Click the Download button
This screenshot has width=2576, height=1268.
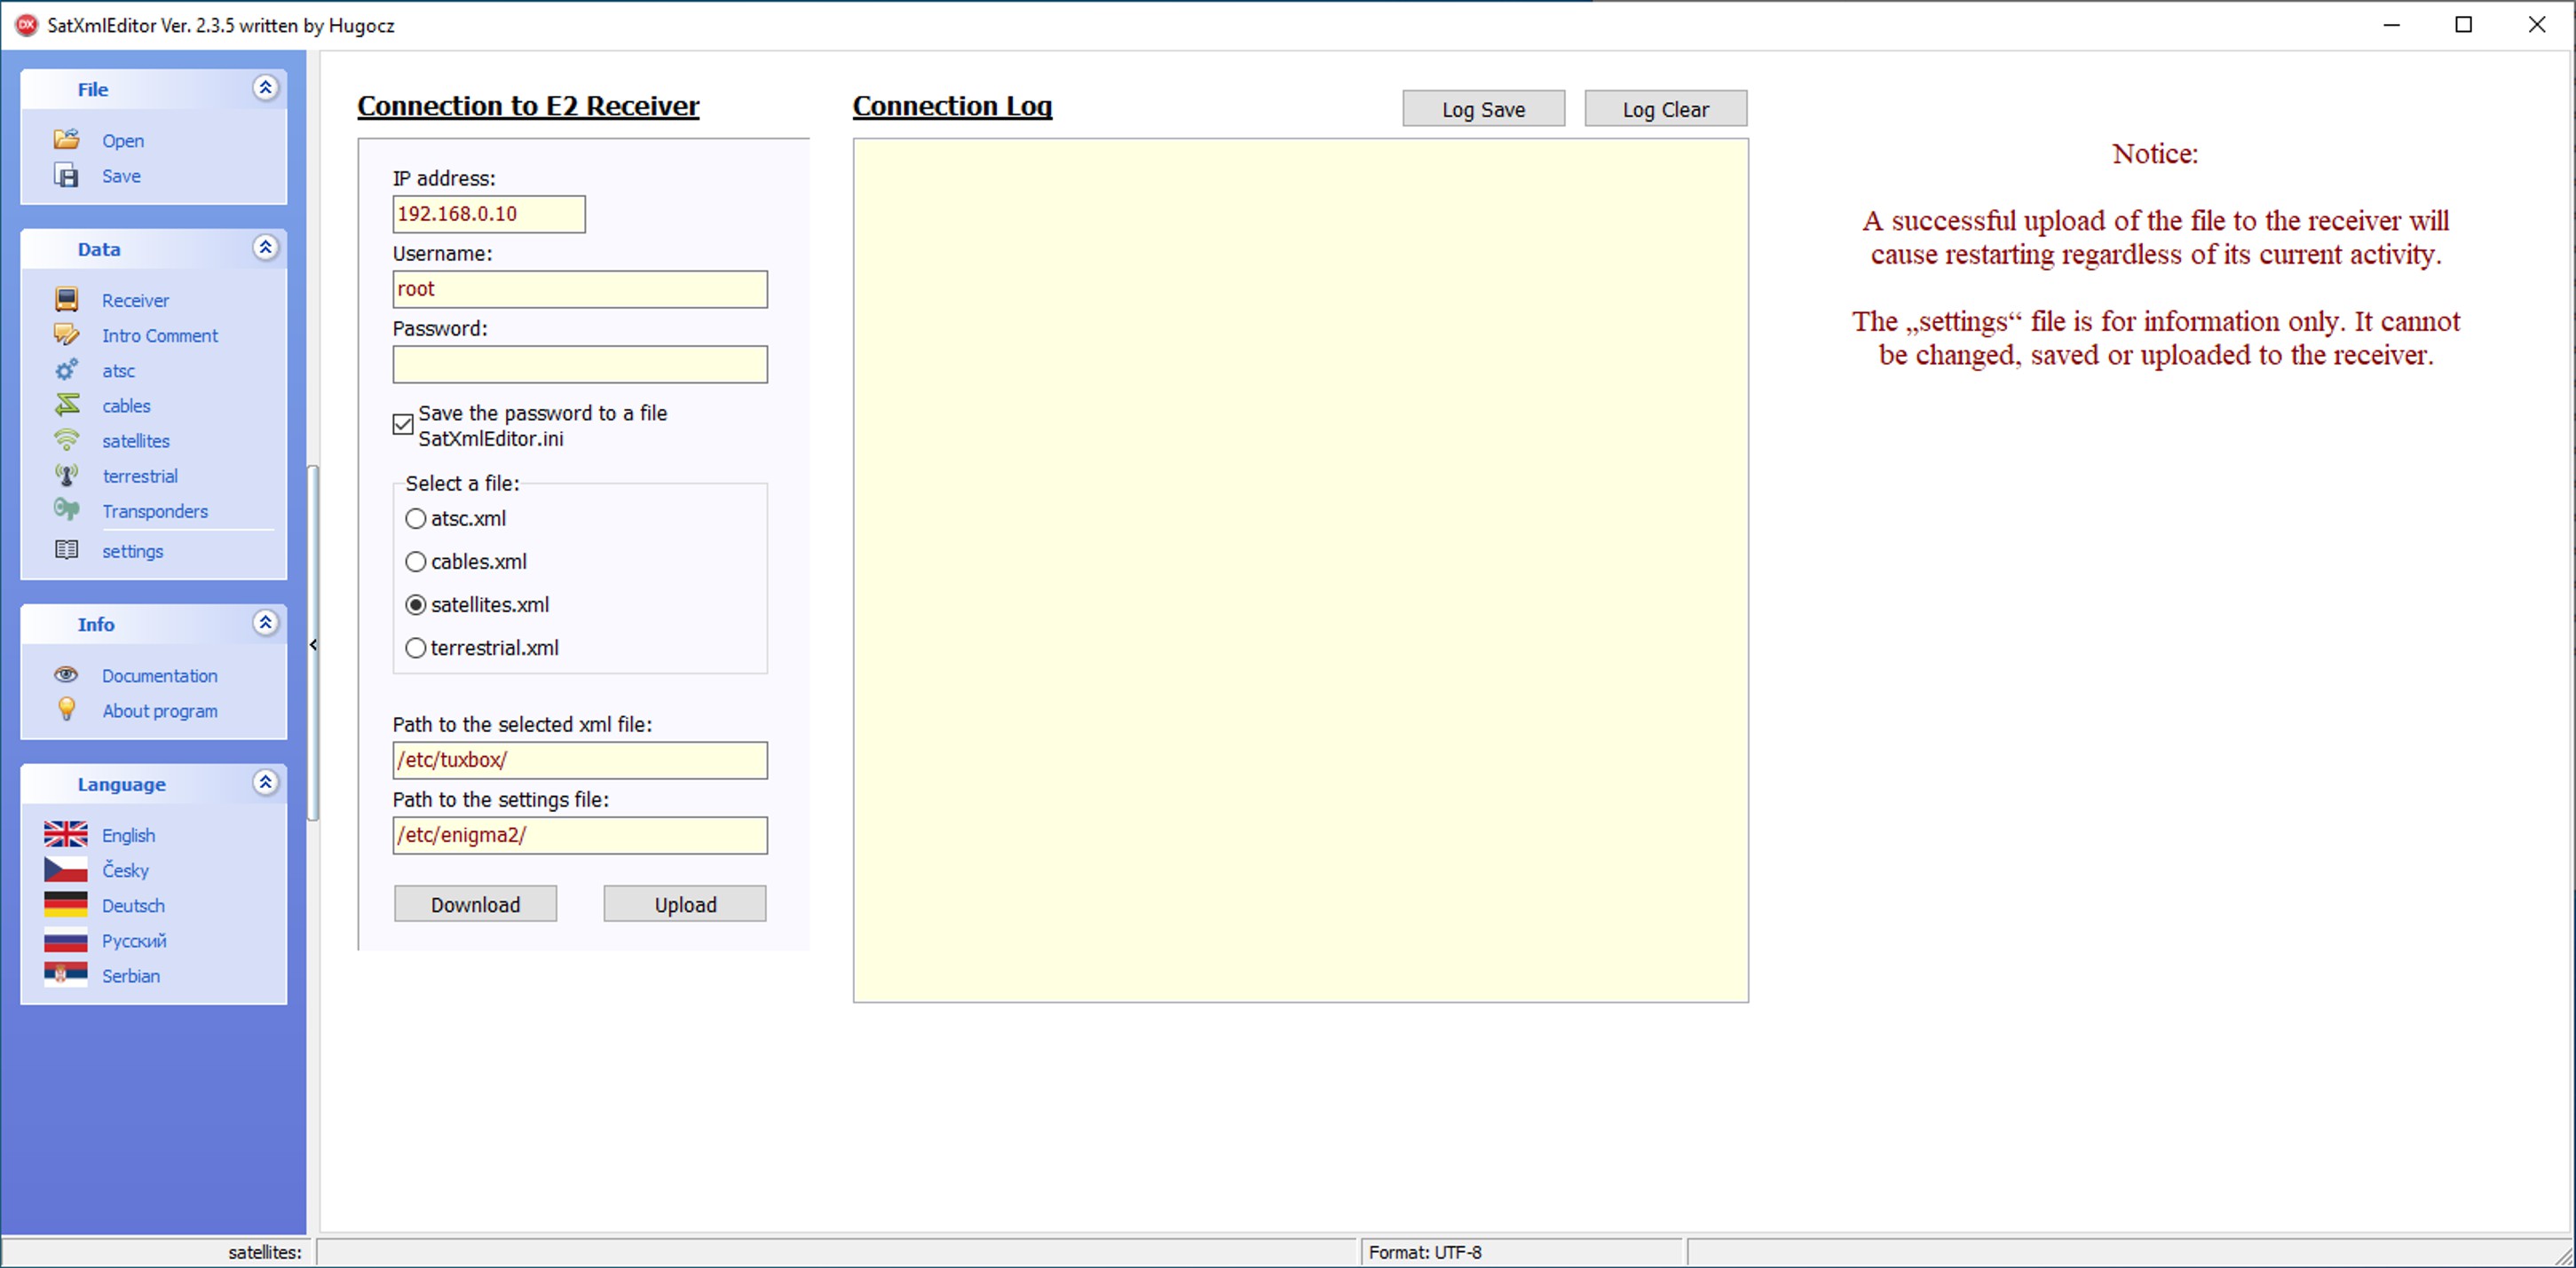475,904
